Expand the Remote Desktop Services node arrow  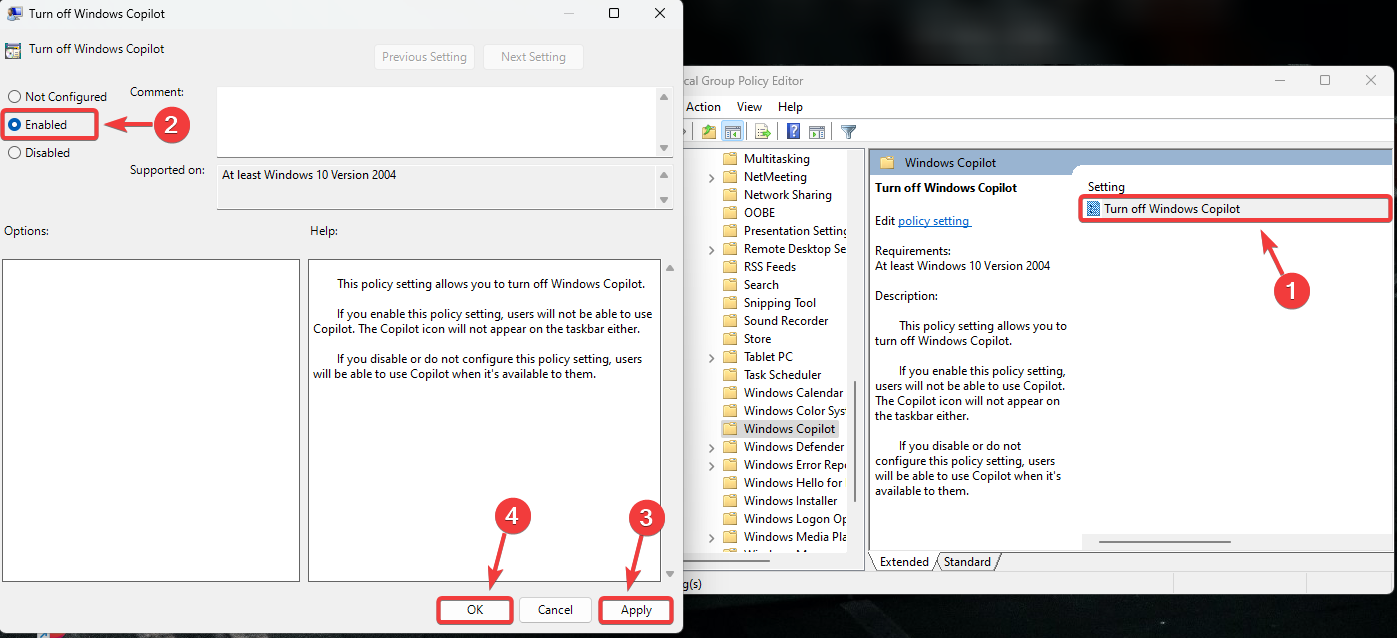(711, 249)
